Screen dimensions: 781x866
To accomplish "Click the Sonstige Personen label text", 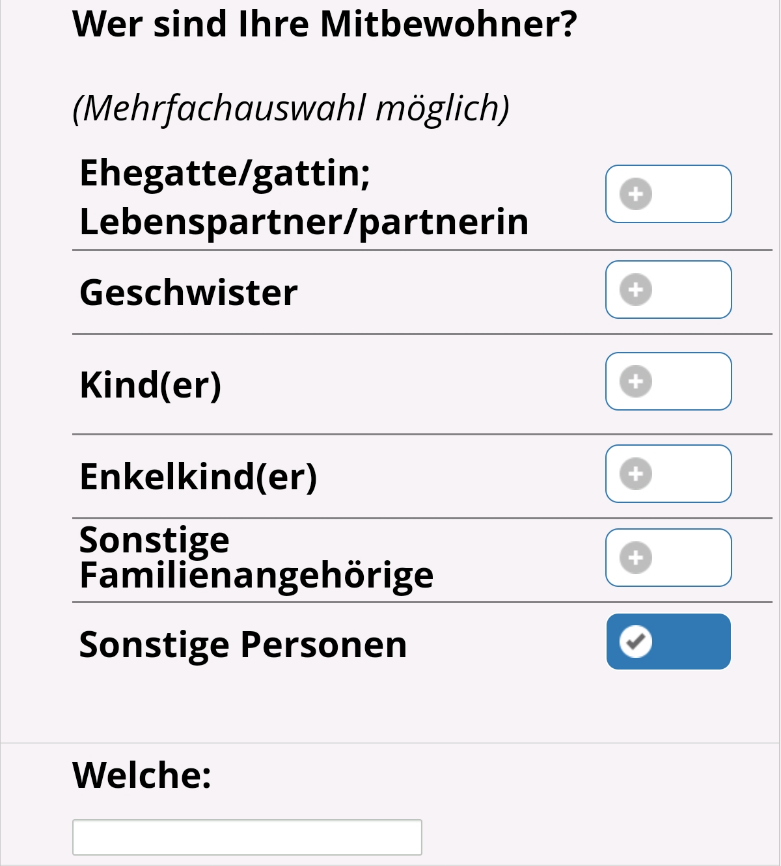I will tap(243, 644).
